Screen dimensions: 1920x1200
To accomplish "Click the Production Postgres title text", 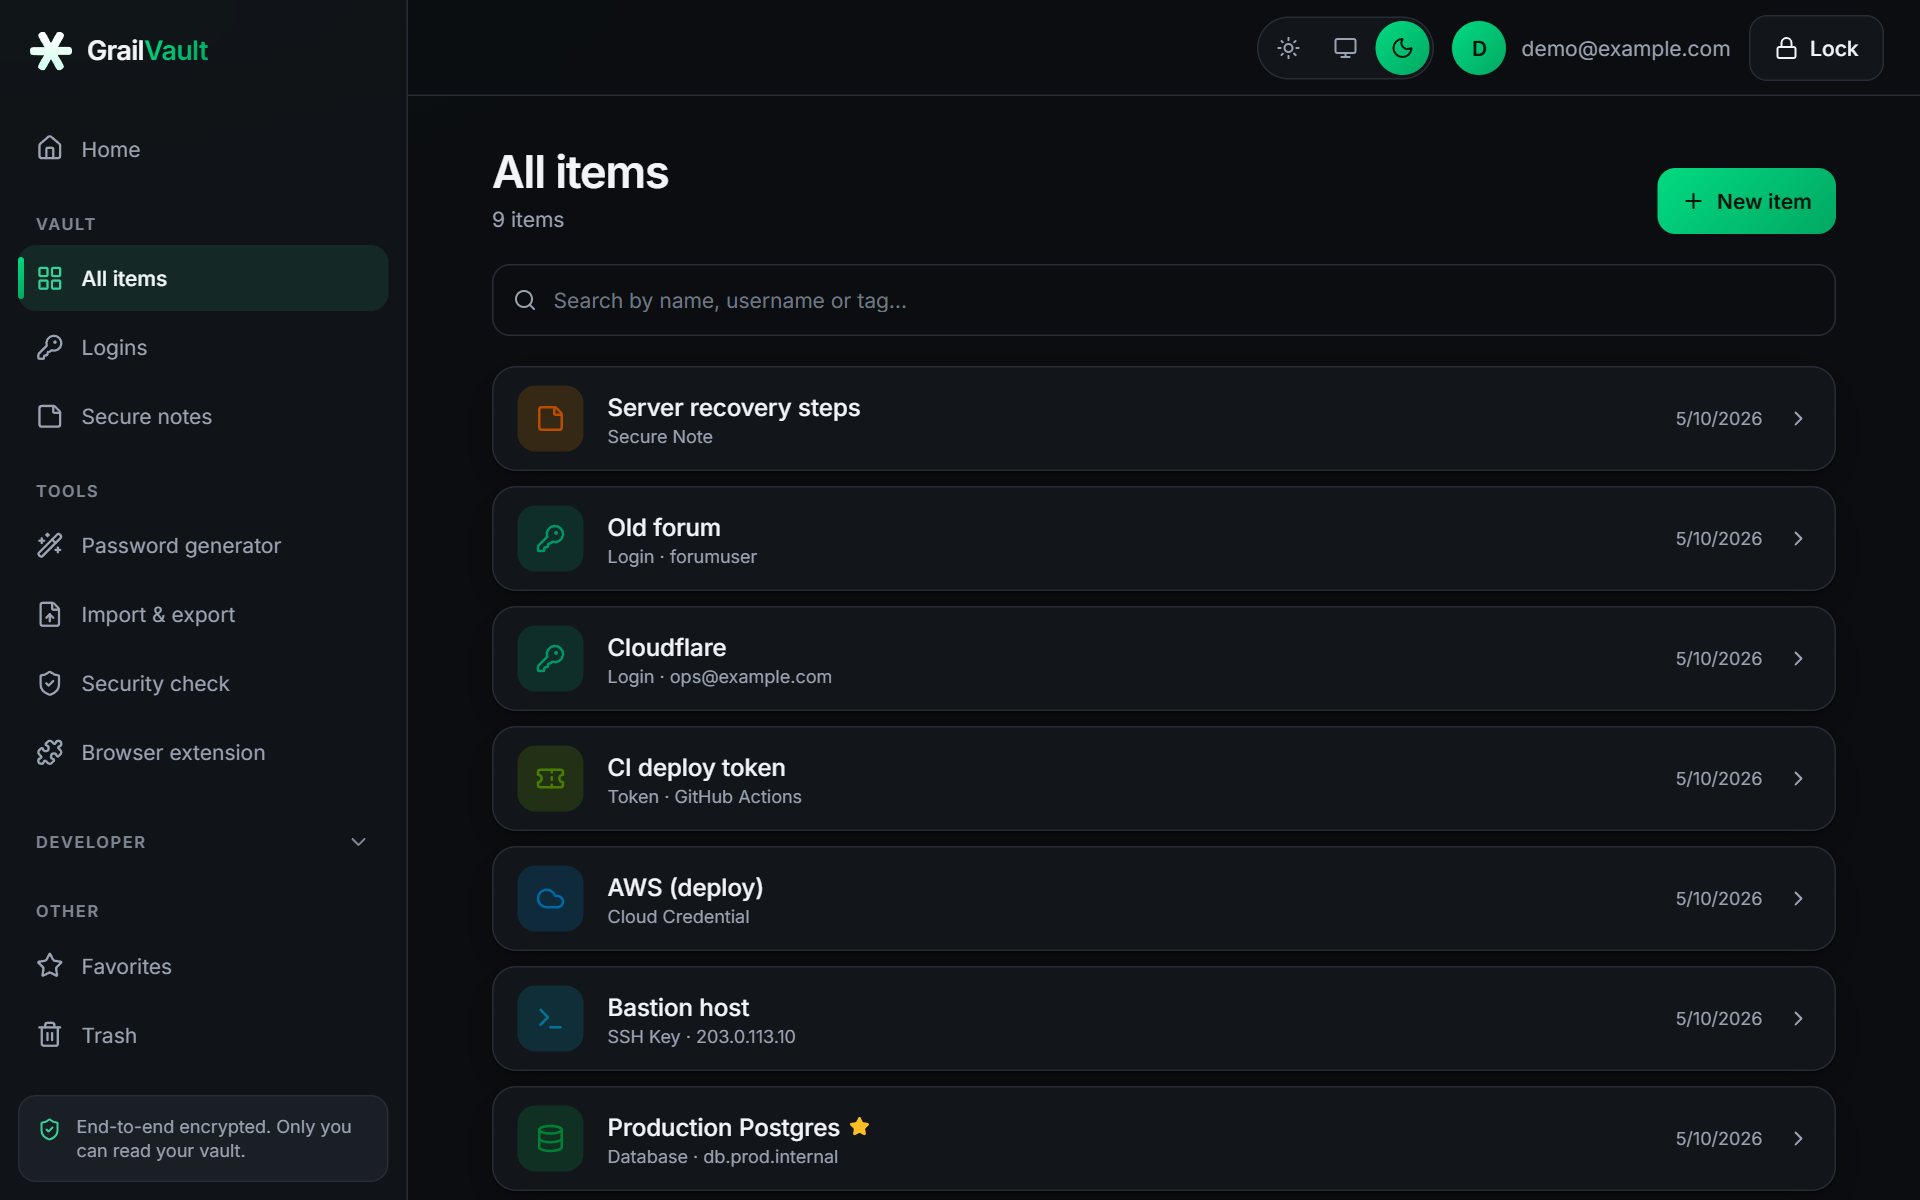I will (723, 1127).
